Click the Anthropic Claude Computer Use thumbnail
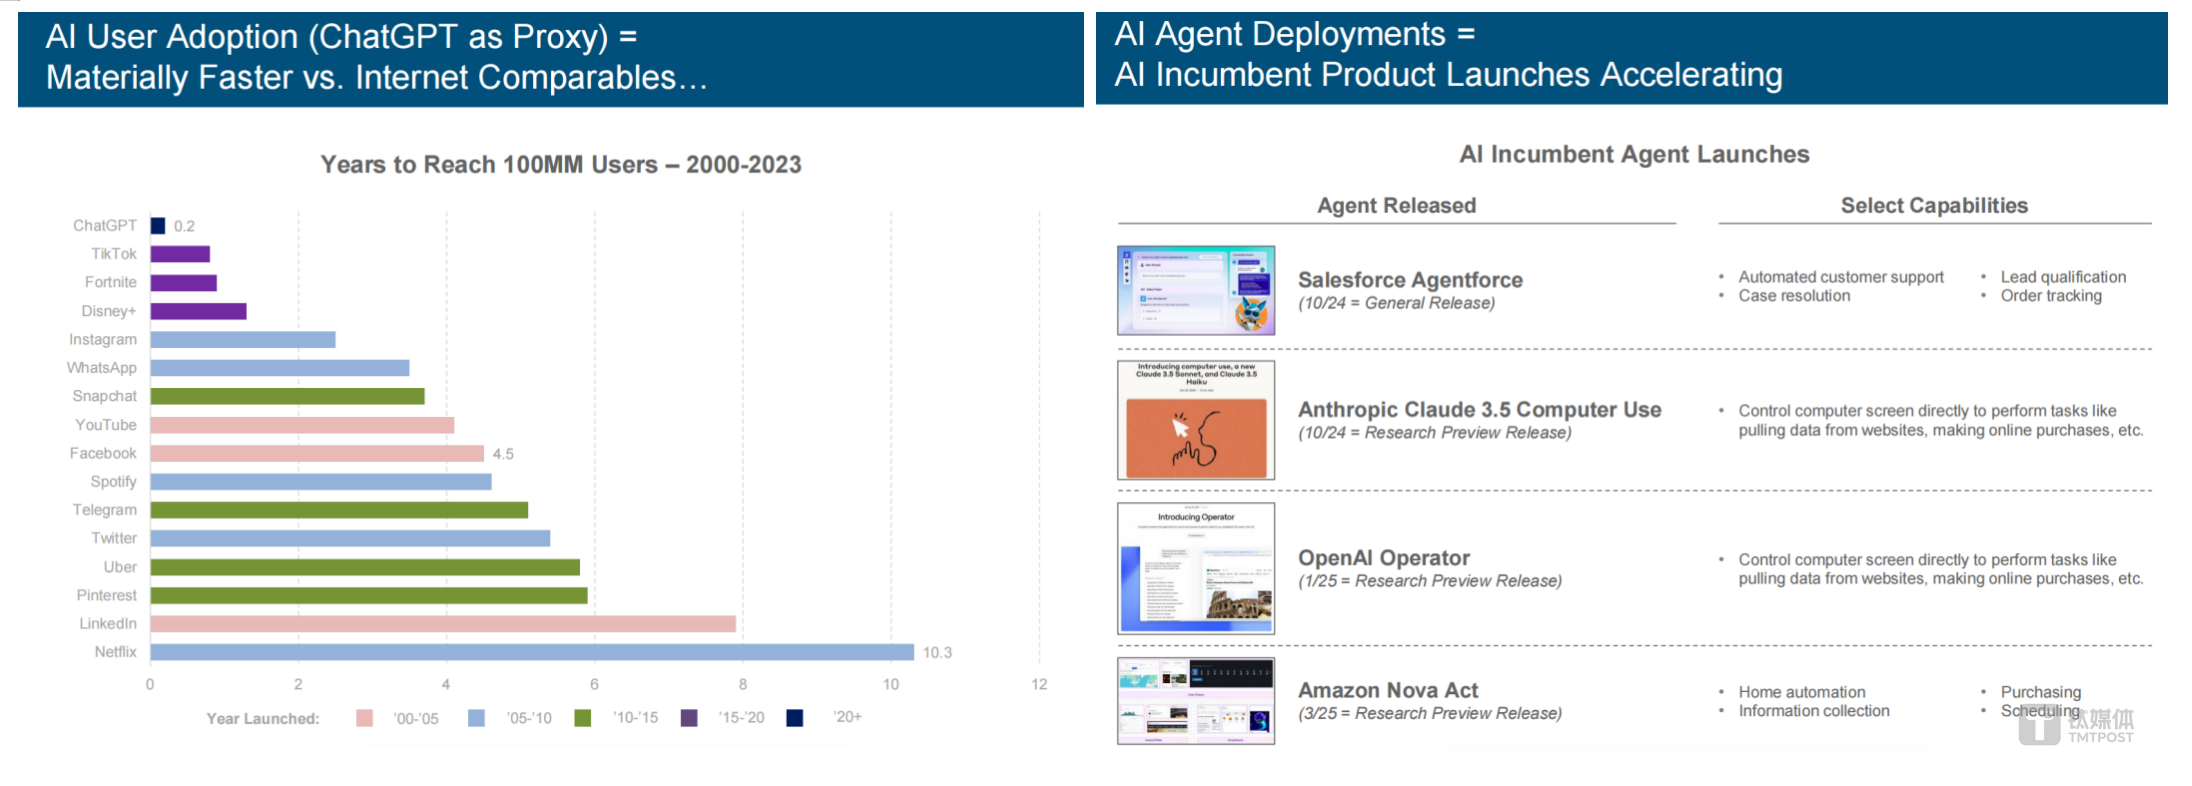This screenshot has height=786, width=2192. (x=1196, y=420)
